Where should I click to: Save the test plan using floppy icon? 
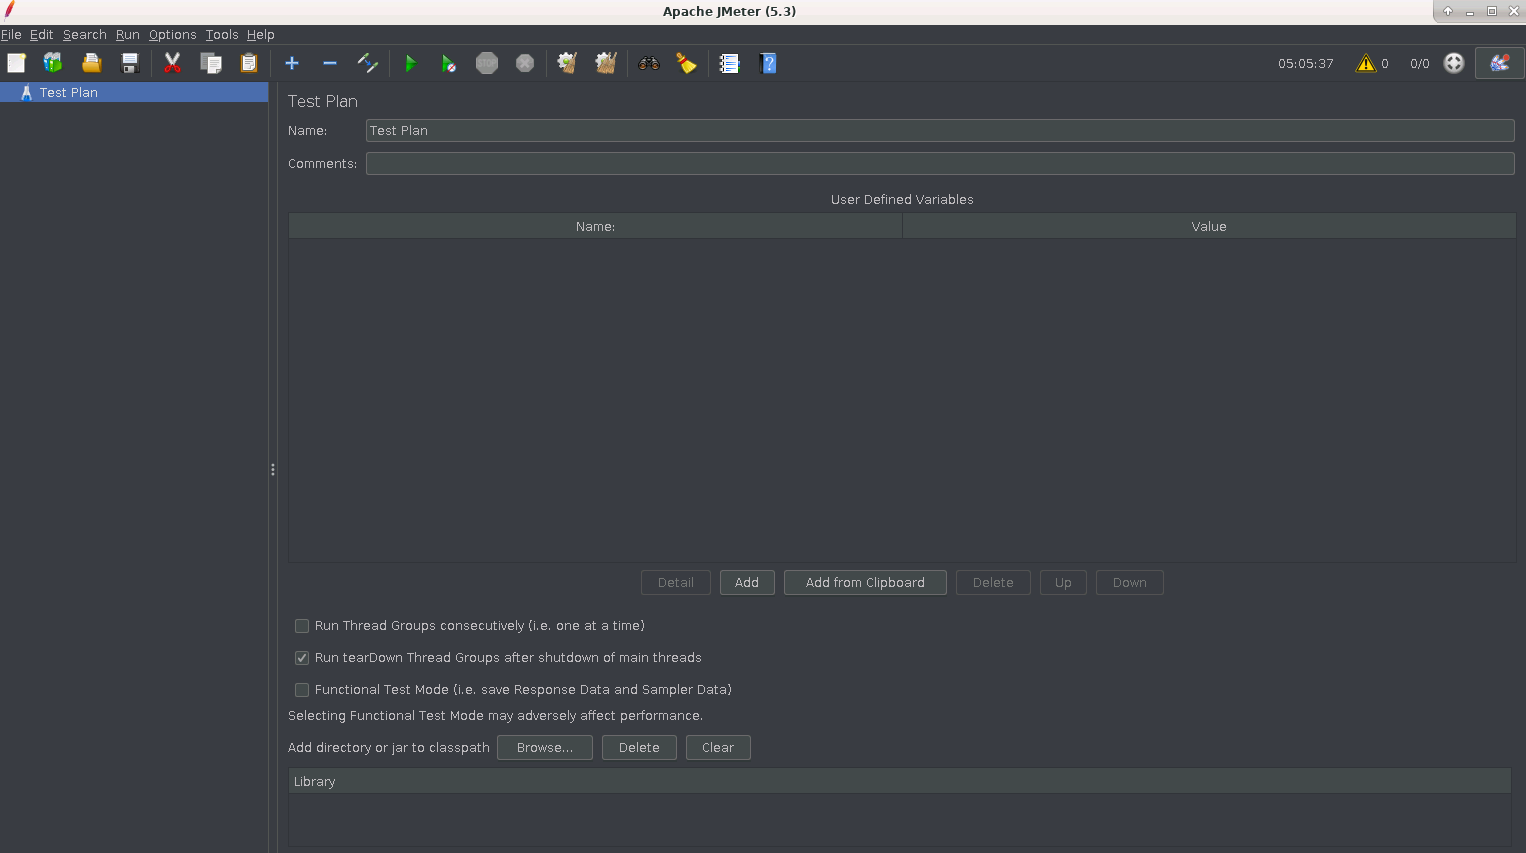pos(129,63)
